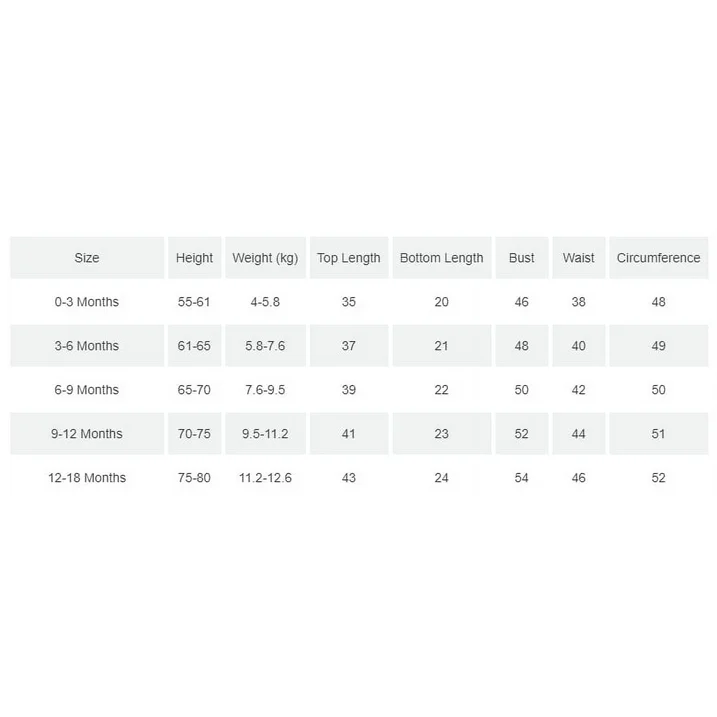Click the 65-70 height cell
The width and height of the screenshot is (717, 717).
point(194,390)
